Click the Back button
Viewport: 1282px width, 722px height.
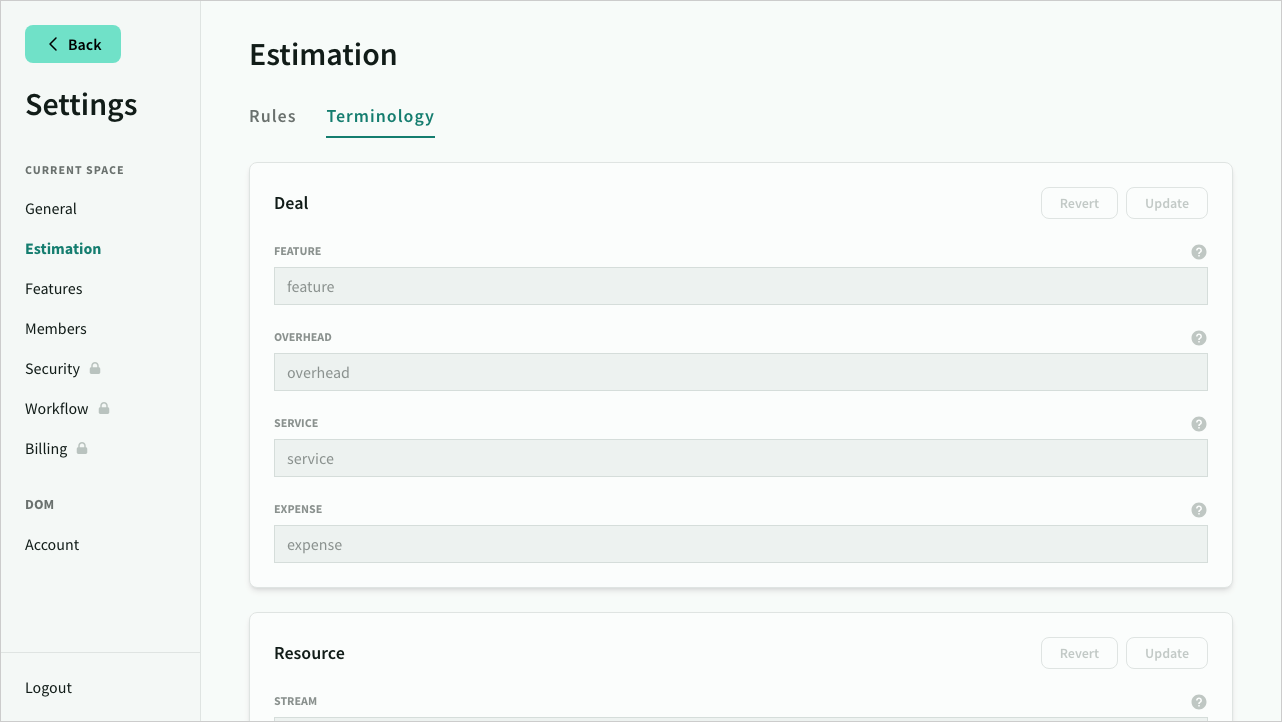(x=73, y=44)
